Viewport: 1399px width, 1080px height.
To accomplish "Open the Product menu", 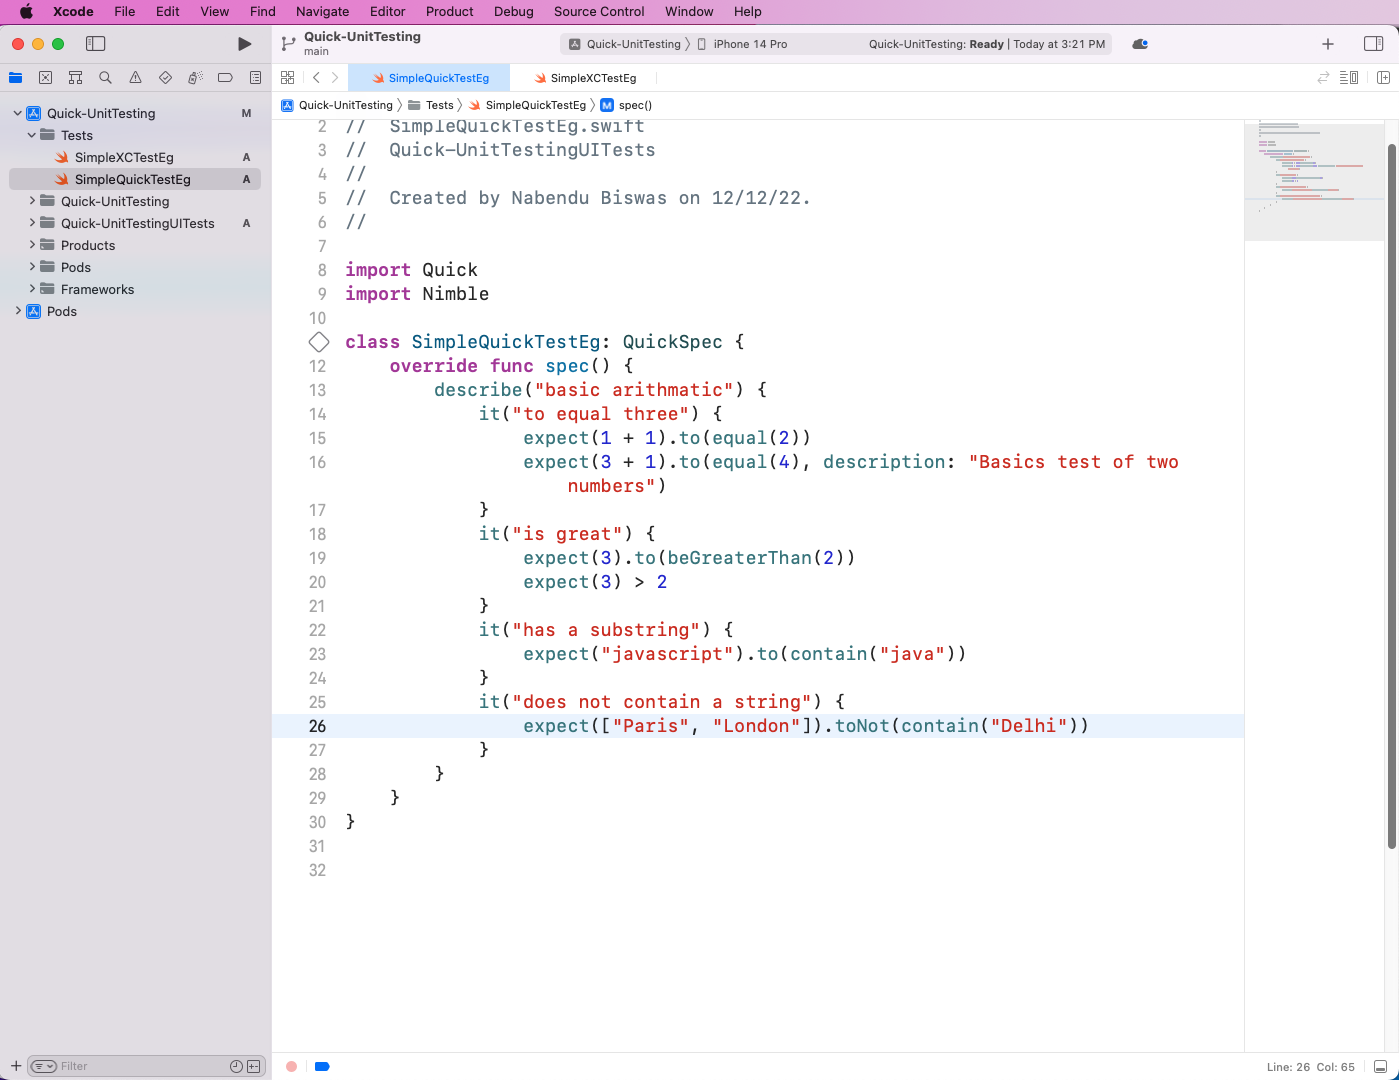I will 450,11.
